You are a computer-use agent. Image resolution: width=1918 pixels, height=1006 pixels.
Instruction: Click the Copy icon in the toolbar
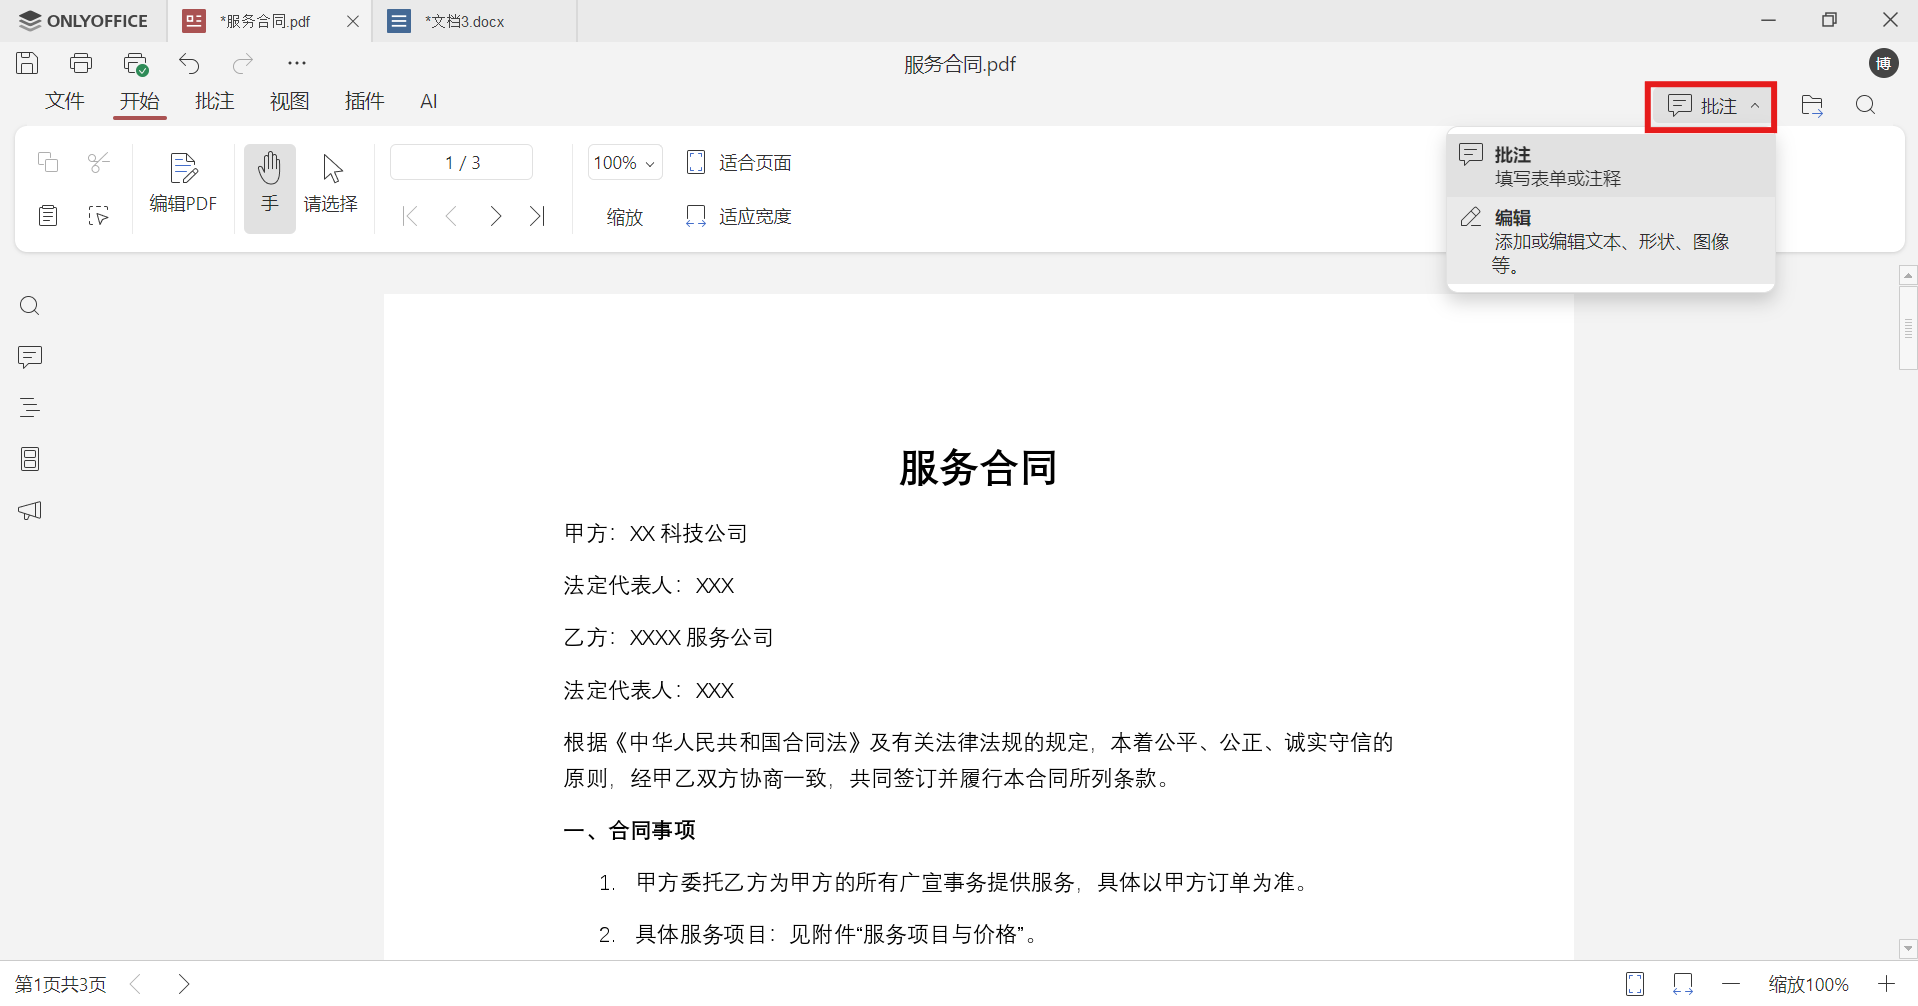click(x=47, y=162)
